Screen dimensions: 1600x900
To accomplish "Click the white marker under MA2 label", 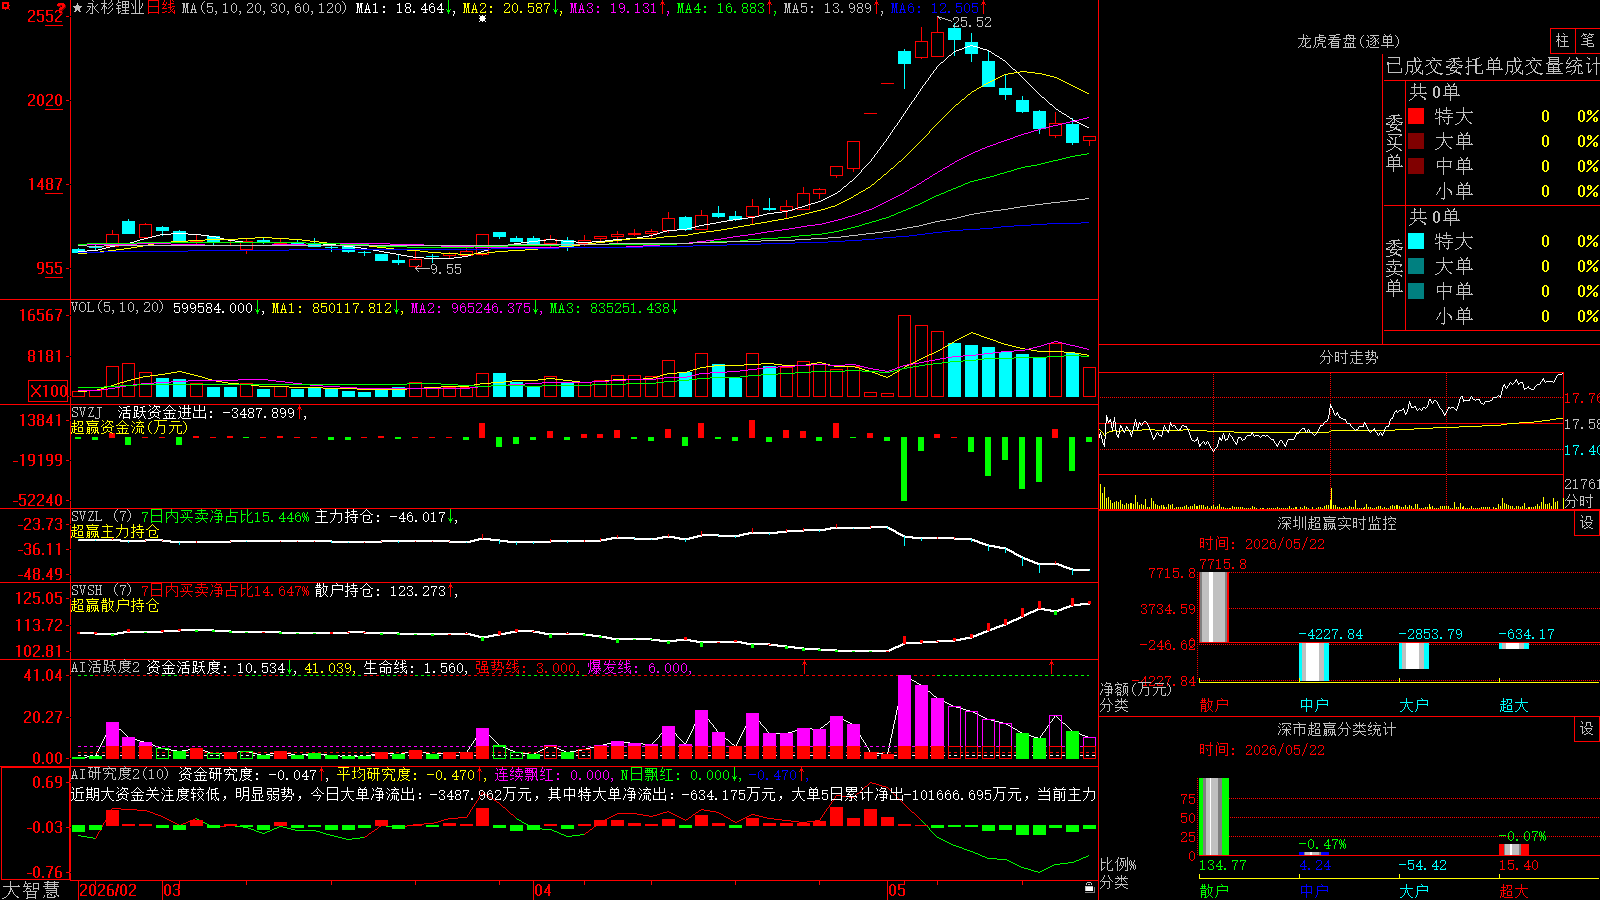I will tap(482, 19).
